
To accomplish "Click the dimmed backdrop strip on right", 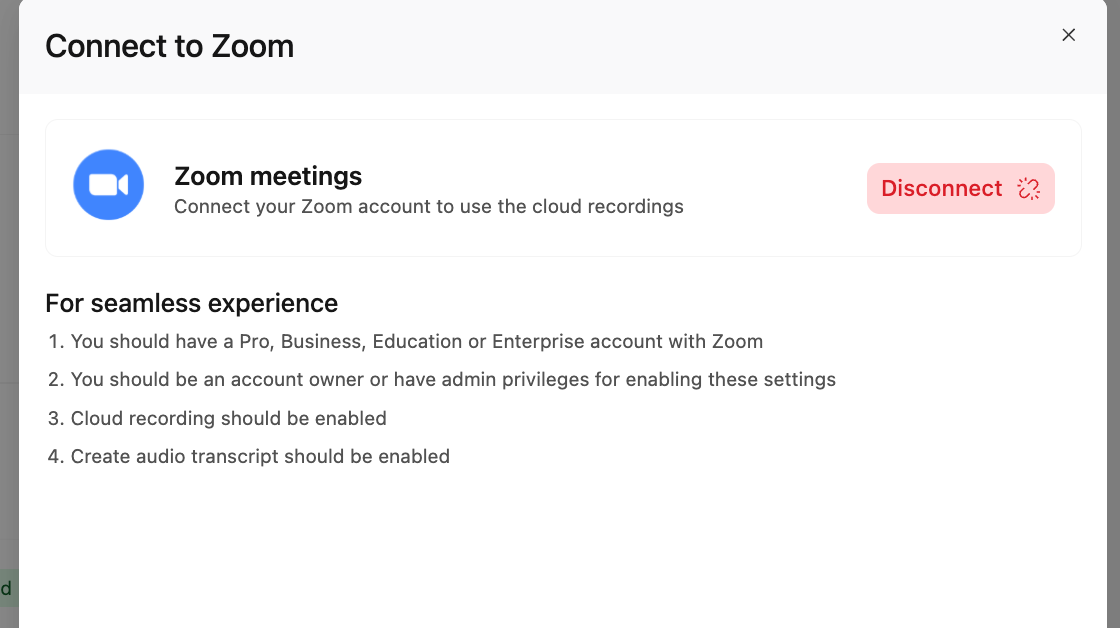I will click(1114, 314).
